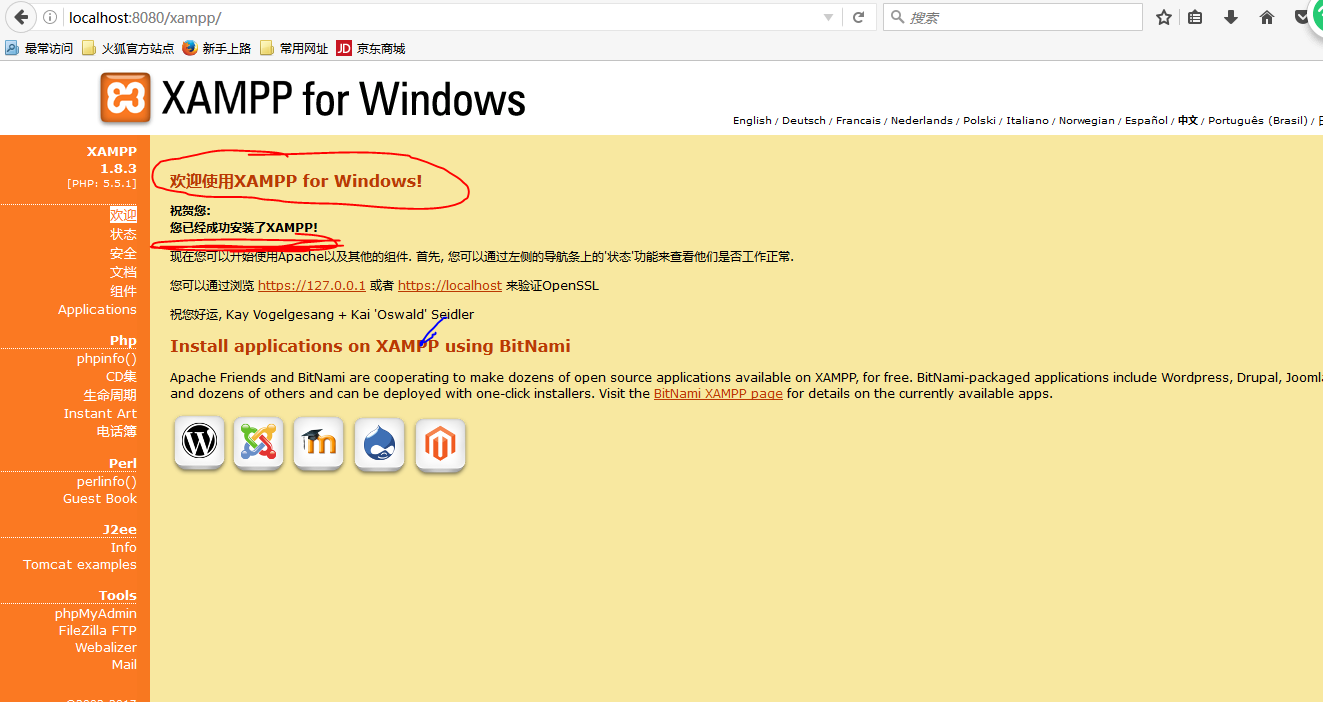Switch language to Português (Brasil)
Image resolution: width=1323 pixels, height=702 pixels.
[1257, 120]
